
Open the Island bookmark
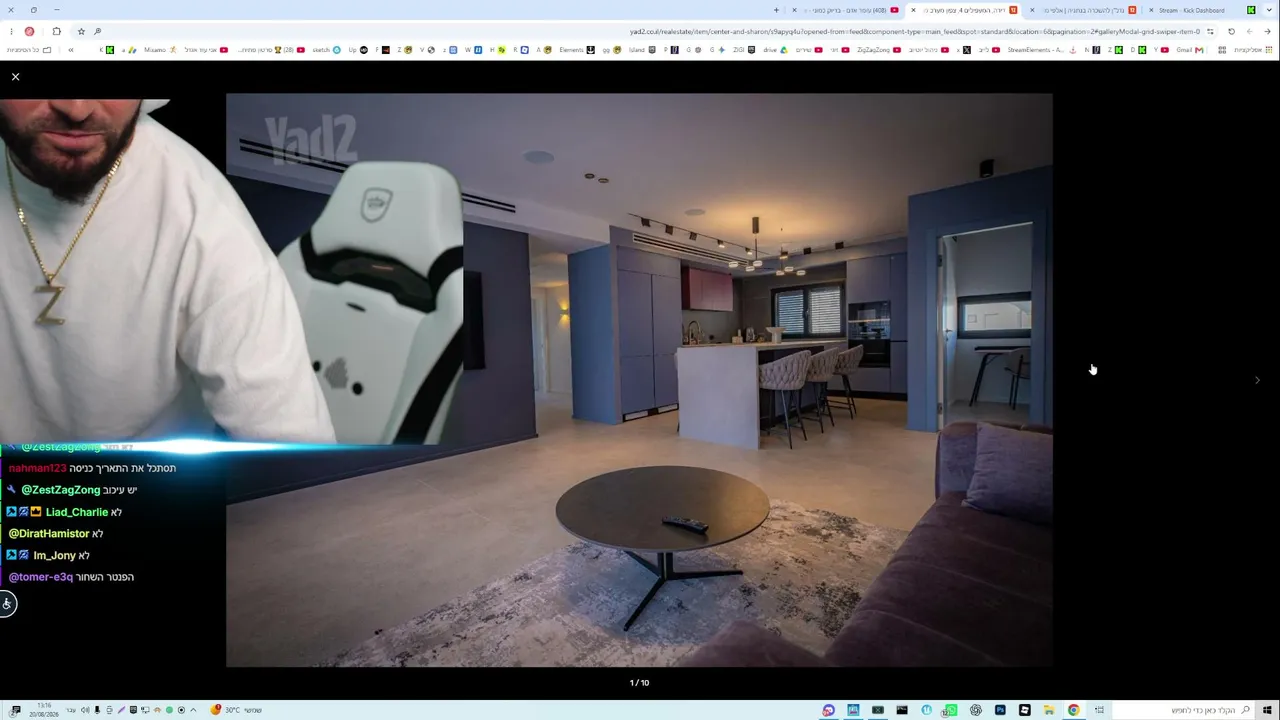click(641, 50)
